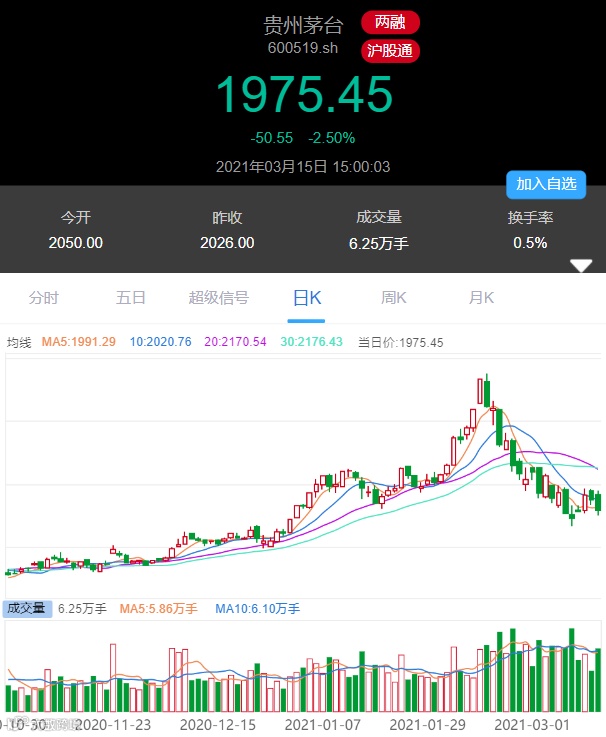Click the 均线 label
Image resolution: width=606 pixels, height=737 pixels.
(x=19, y=342)
